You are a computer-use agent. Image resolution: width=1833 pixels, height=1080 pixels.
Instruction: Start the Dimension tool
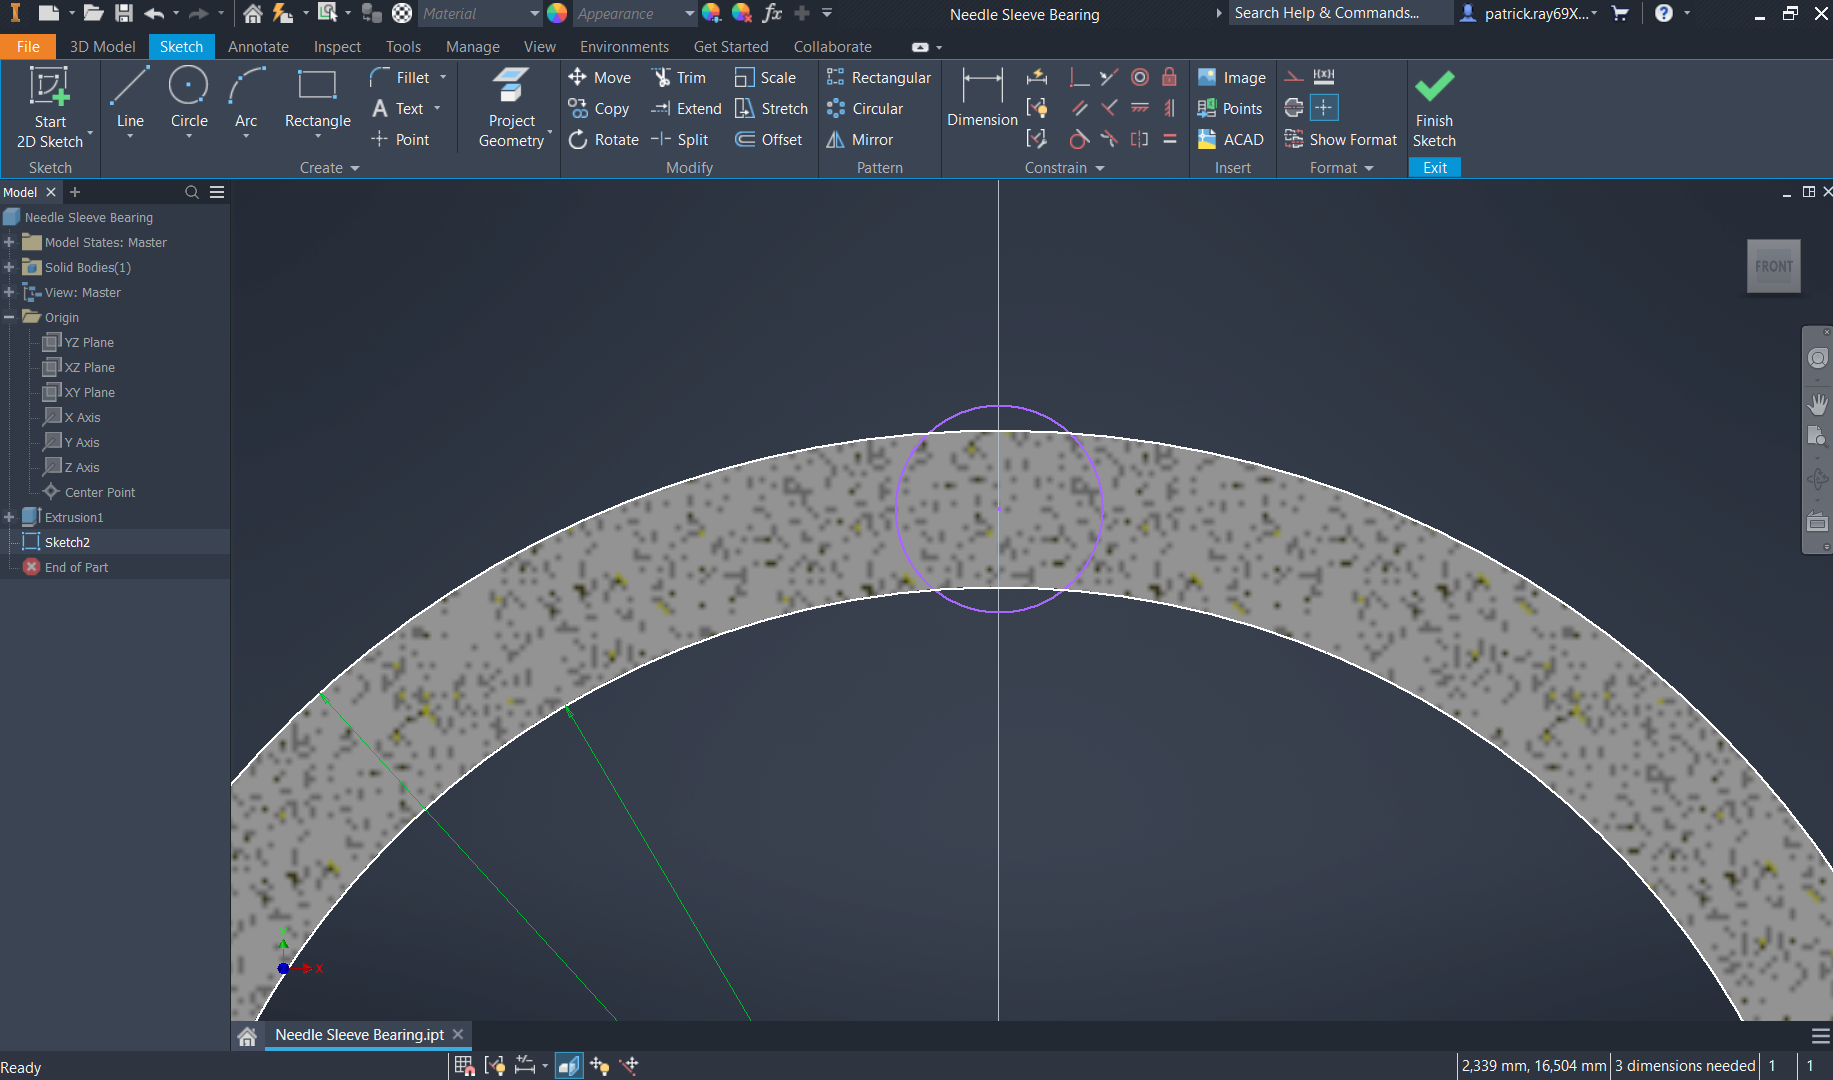[x=981, y=98]
